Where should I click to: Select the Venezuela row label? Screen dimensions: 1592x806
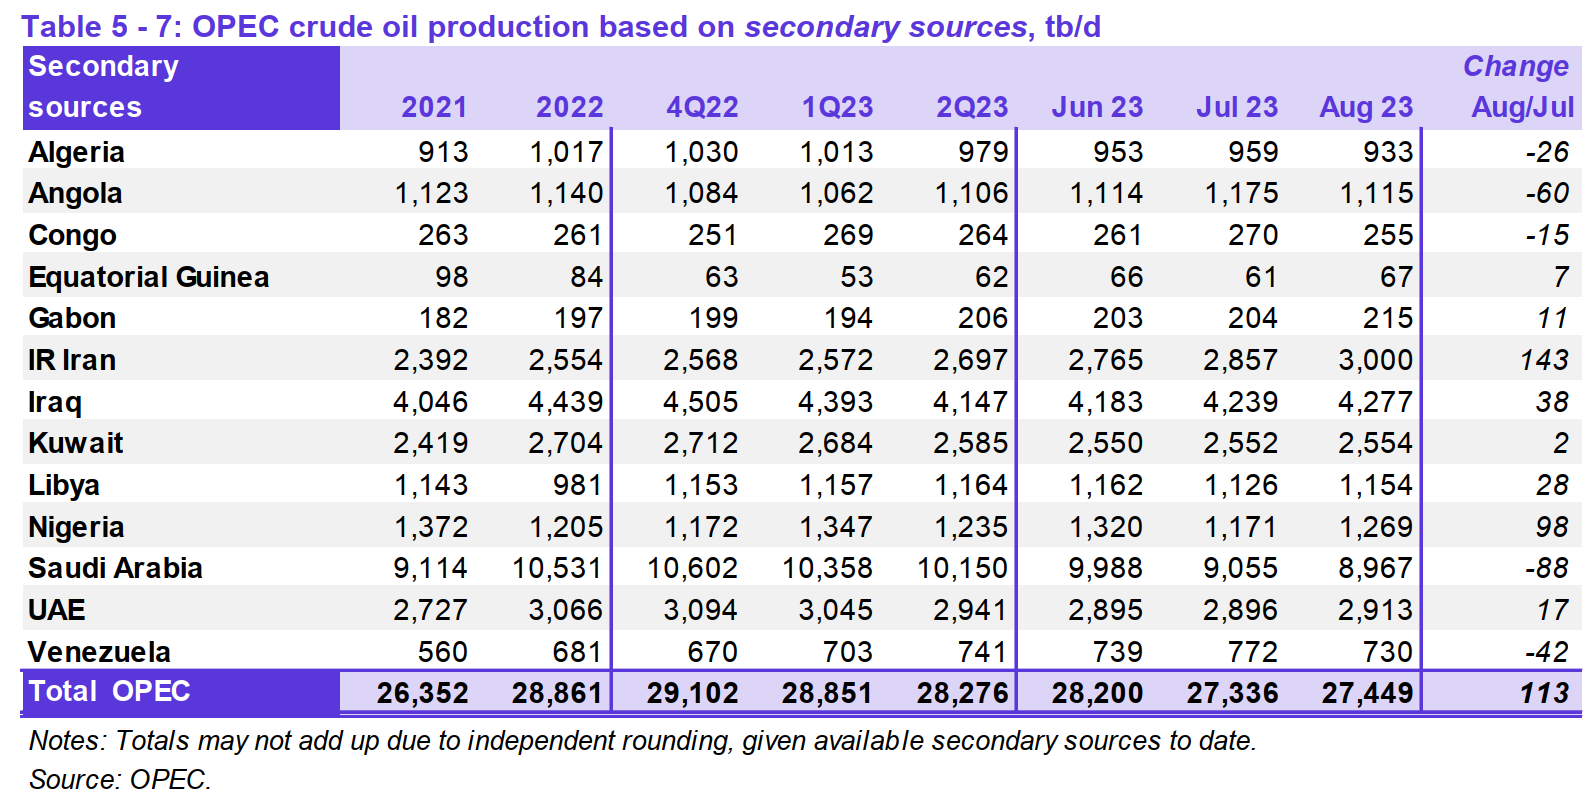(x=99, y=652)
